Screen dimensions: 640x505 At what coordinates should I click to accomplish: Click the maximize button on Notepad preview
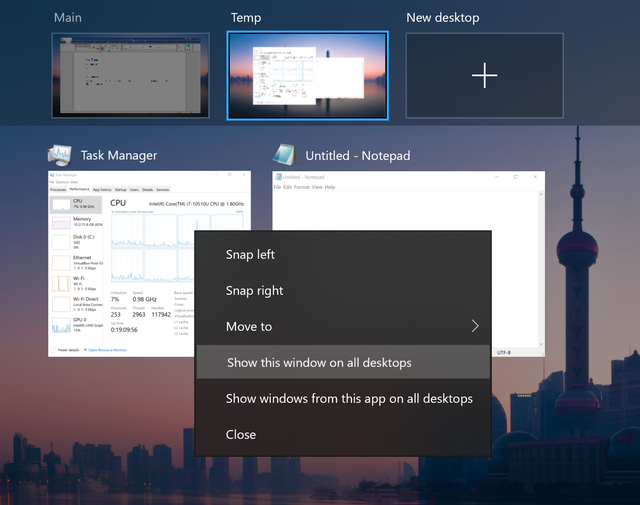click(516, 177)
